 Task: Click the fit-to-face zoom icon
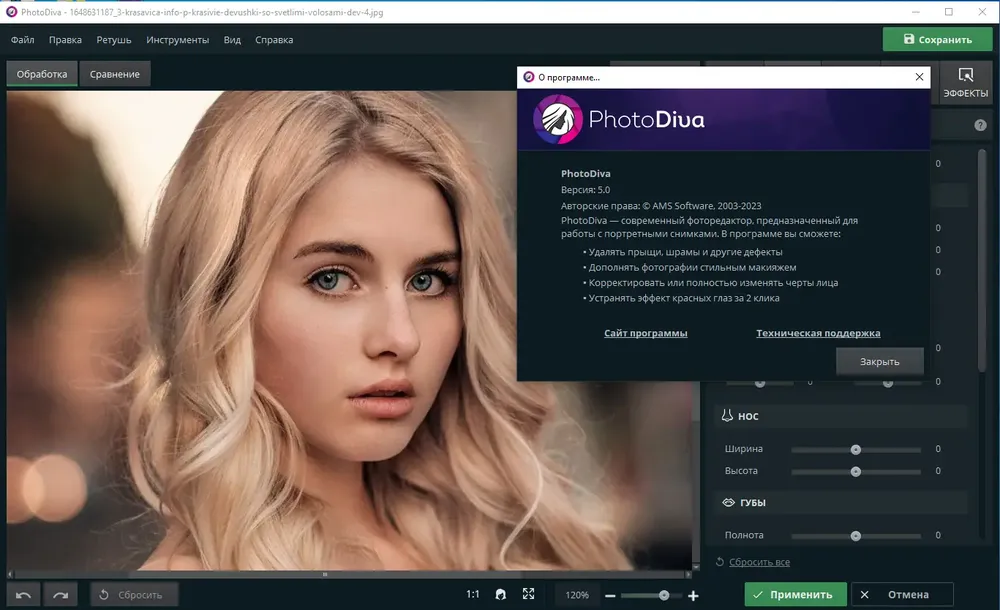pos(501,595)
